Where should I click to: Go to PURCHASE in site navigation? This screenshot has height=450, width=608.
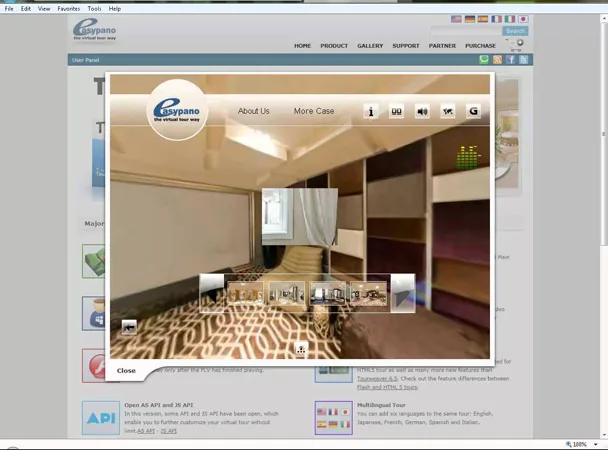coord(480,46)
